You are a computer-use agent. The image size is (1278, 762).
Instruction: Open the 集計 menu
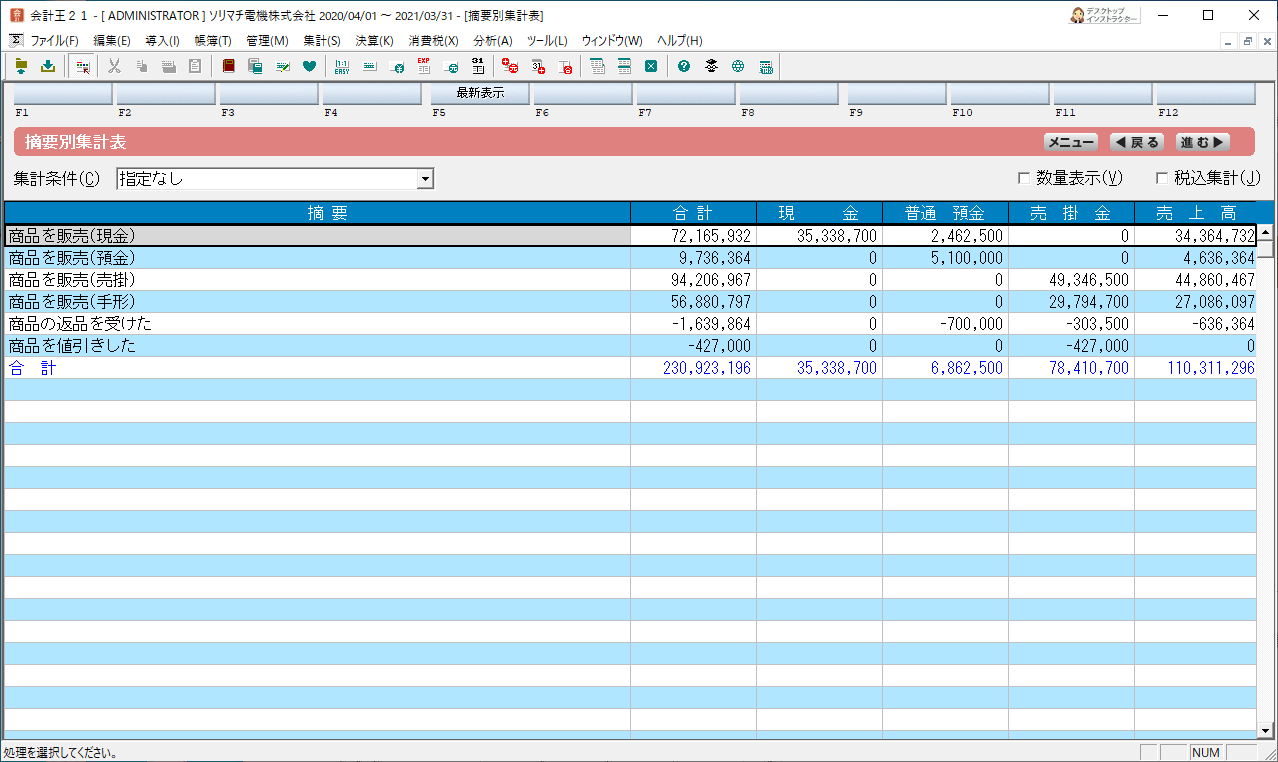321,41
